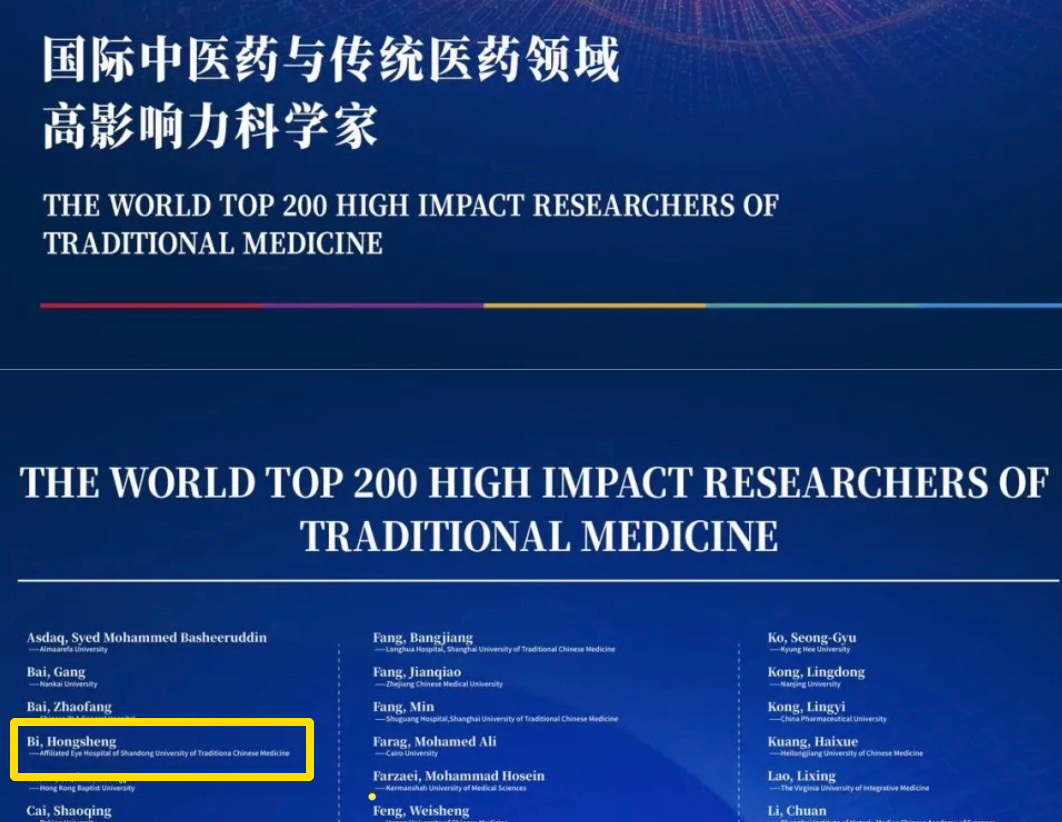Select the name Kong, Lingyi
Viewport: 1062px width, 822px height.
806,707
